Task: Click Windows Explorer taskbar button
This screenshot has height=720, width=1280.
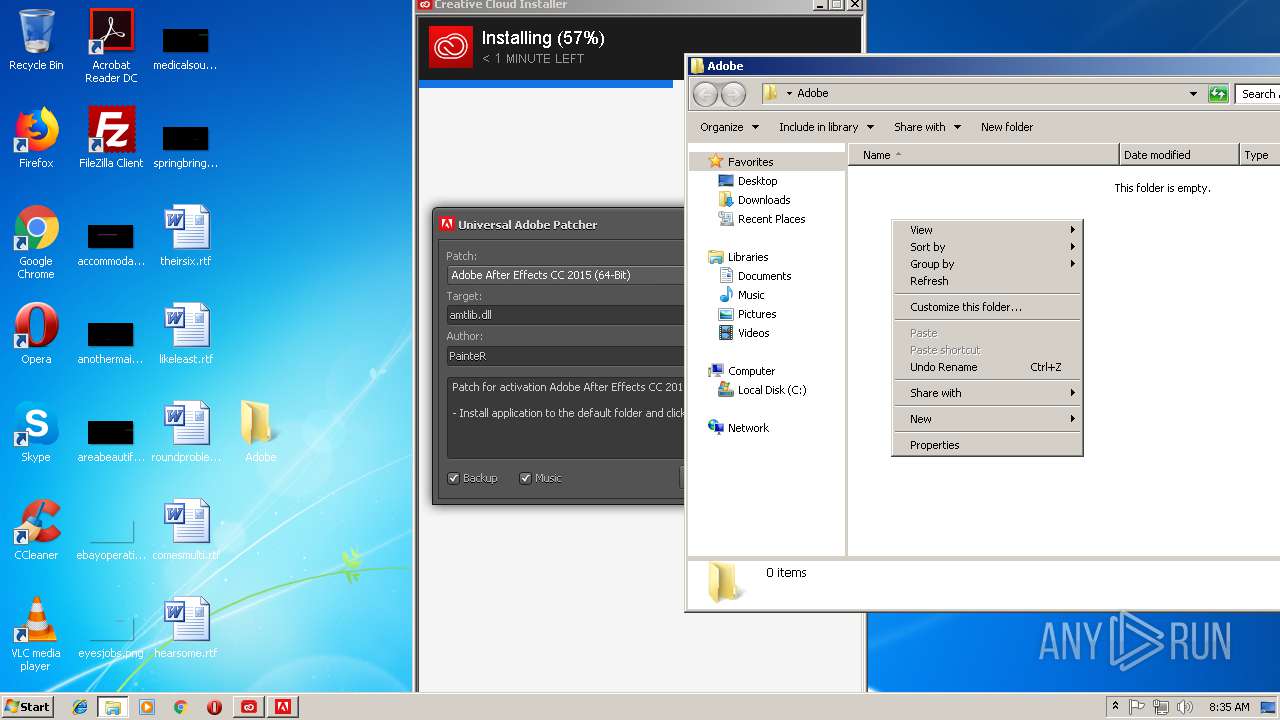Action: pos(113,707)
